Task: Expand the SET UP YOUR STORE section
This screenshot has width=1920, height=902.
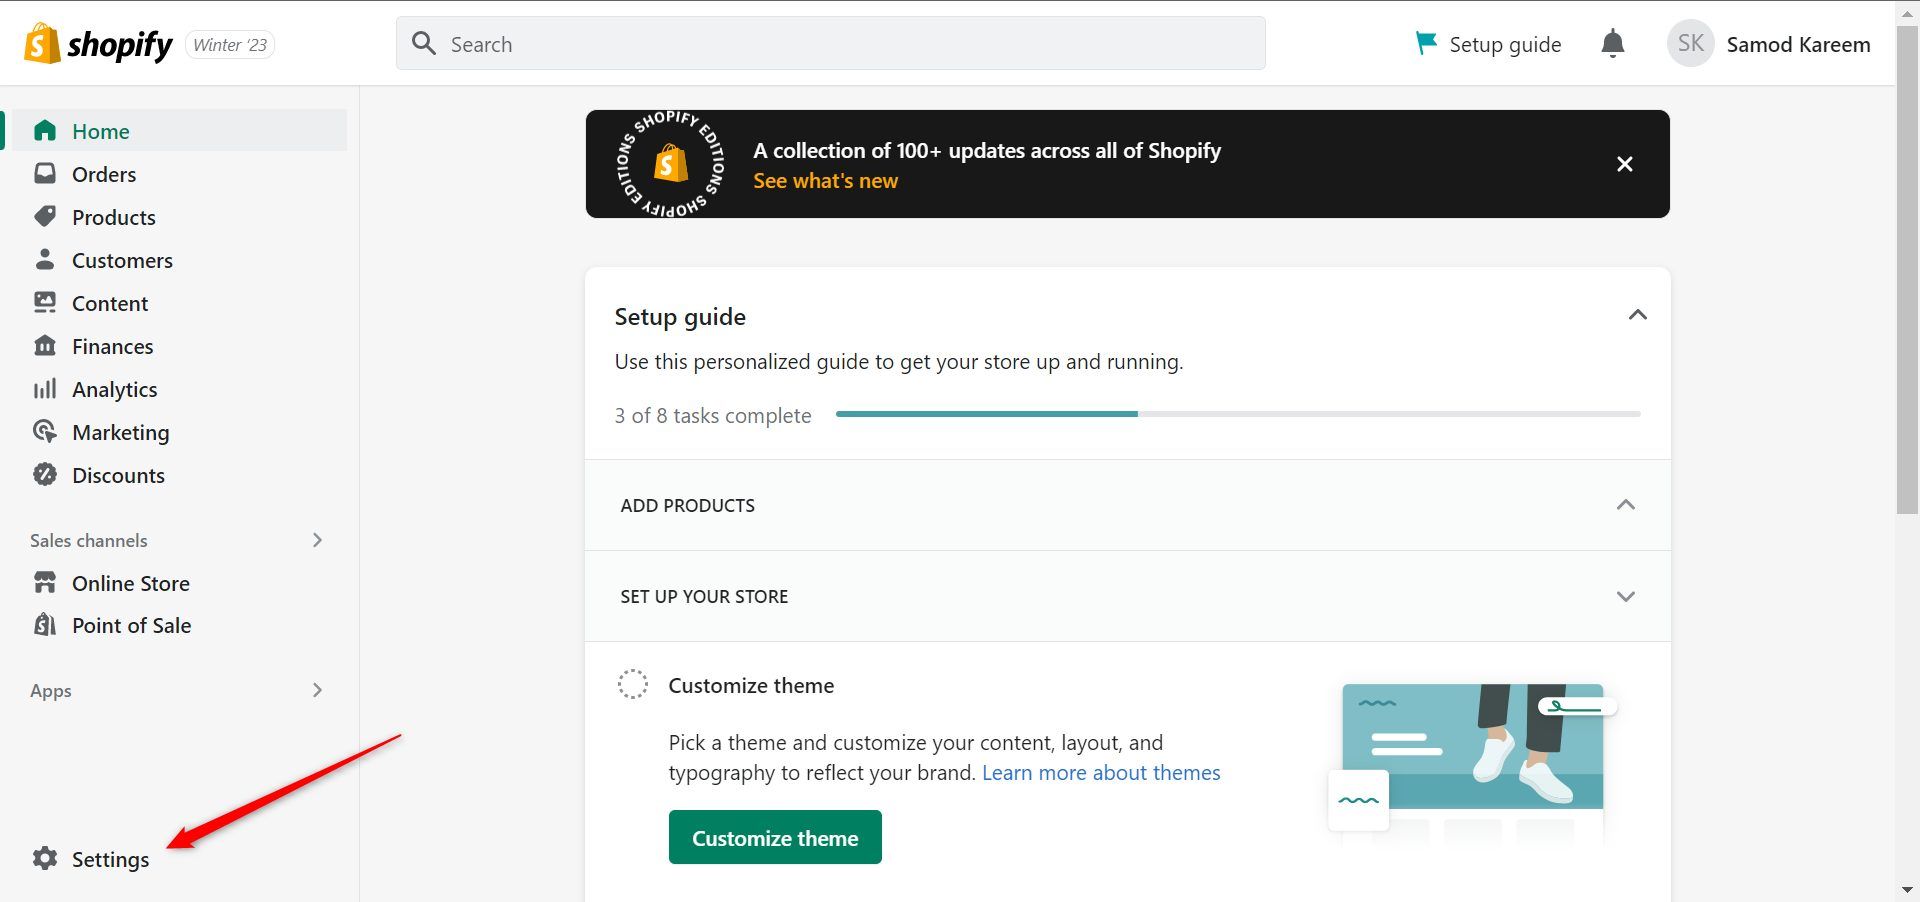Action: [x=1626, y=596]
